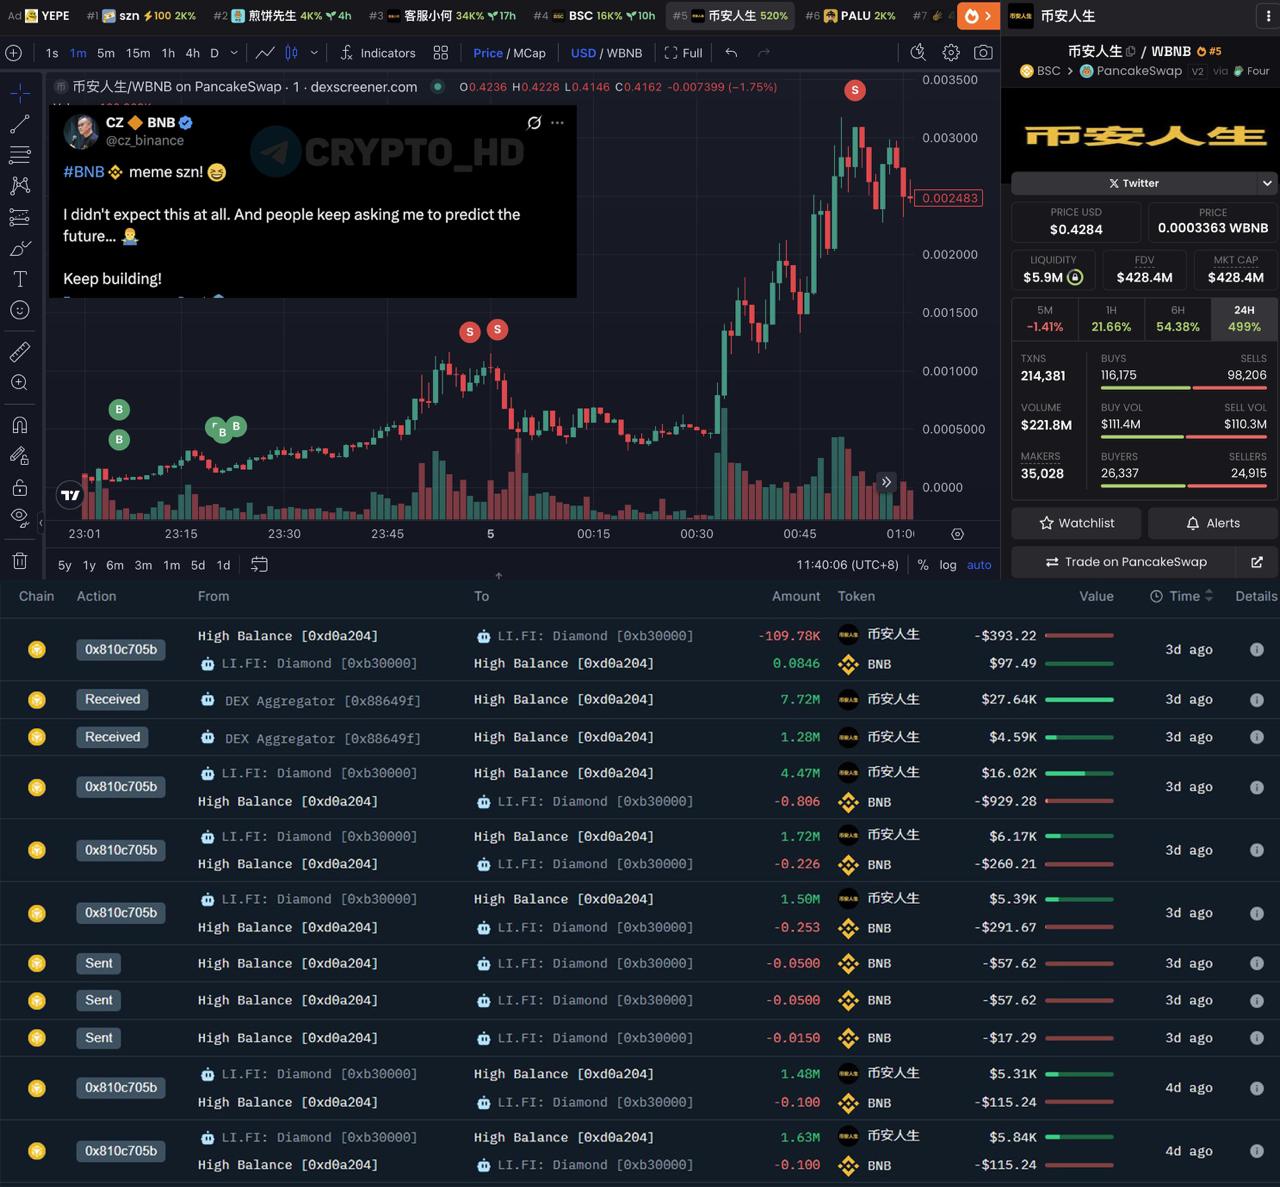Switch chart to line style
Screen dimensions: 1280x1187
pos(265,53)
